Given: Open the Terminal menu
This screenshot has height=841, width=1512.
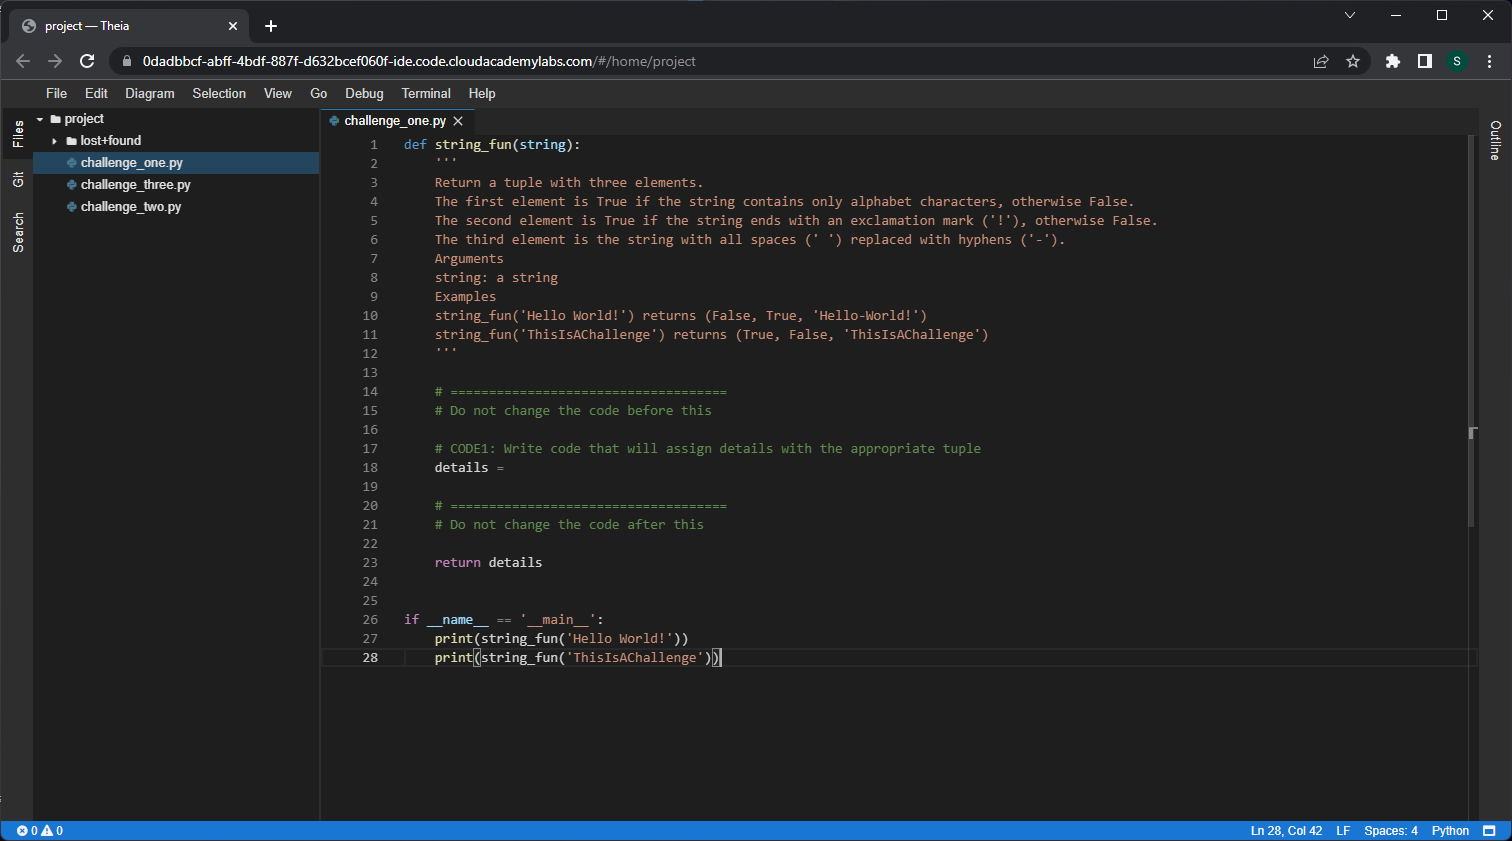Looking at the screenshot, I should (x=426, y=93).
